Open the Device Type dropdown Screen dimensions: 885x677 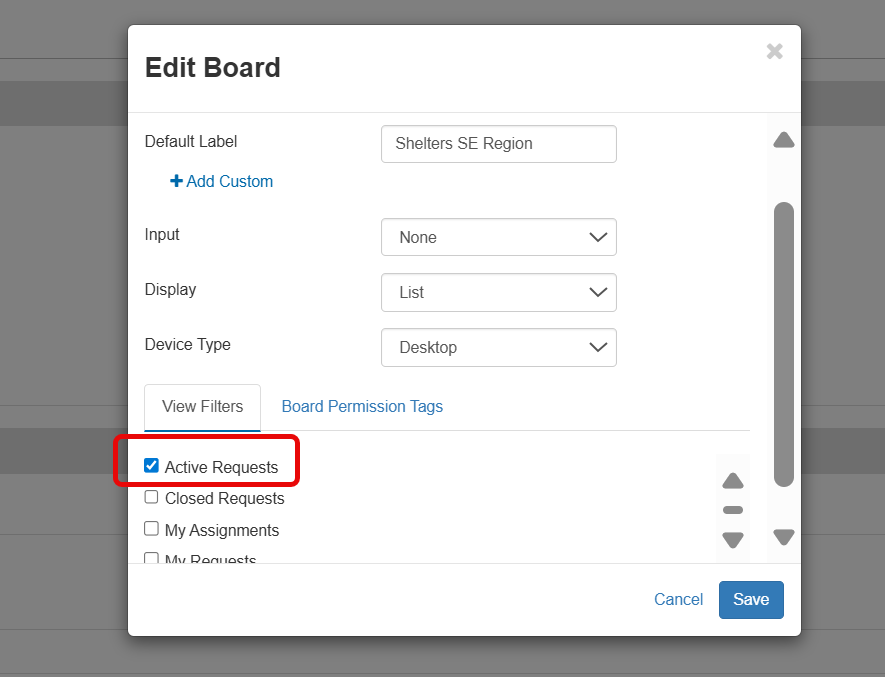(498, 347)
